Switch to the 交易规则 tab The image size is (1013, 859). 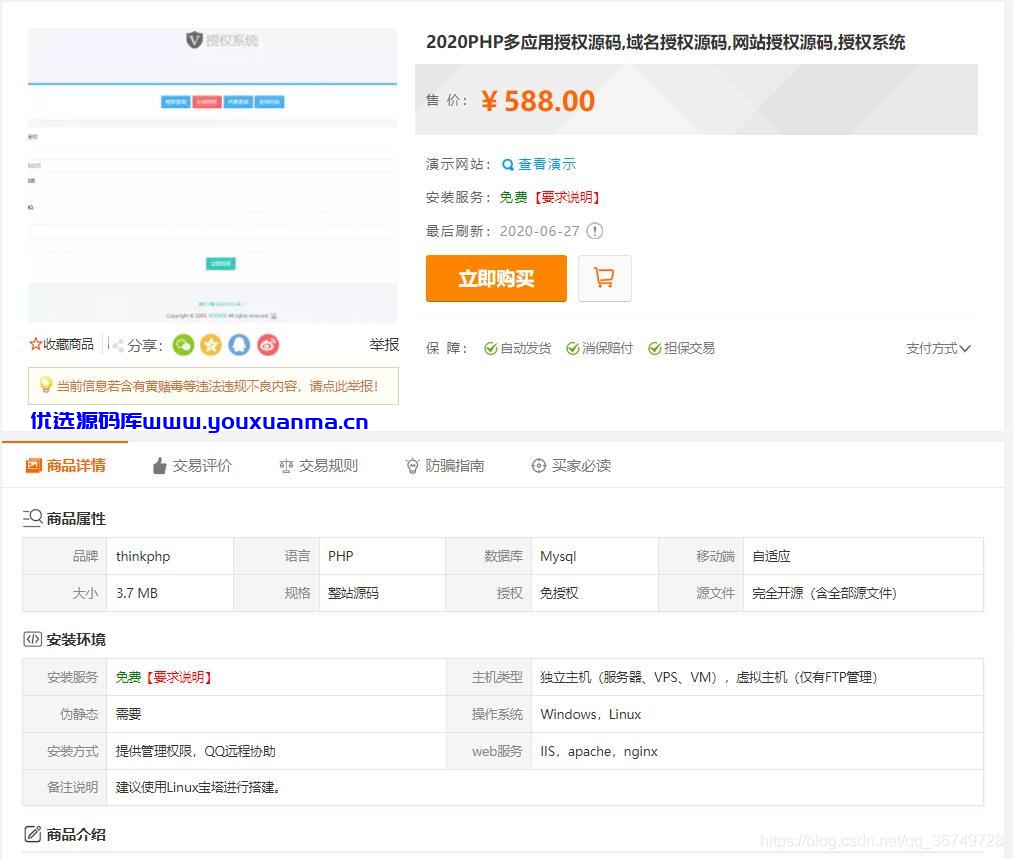(x=318, y=465)
